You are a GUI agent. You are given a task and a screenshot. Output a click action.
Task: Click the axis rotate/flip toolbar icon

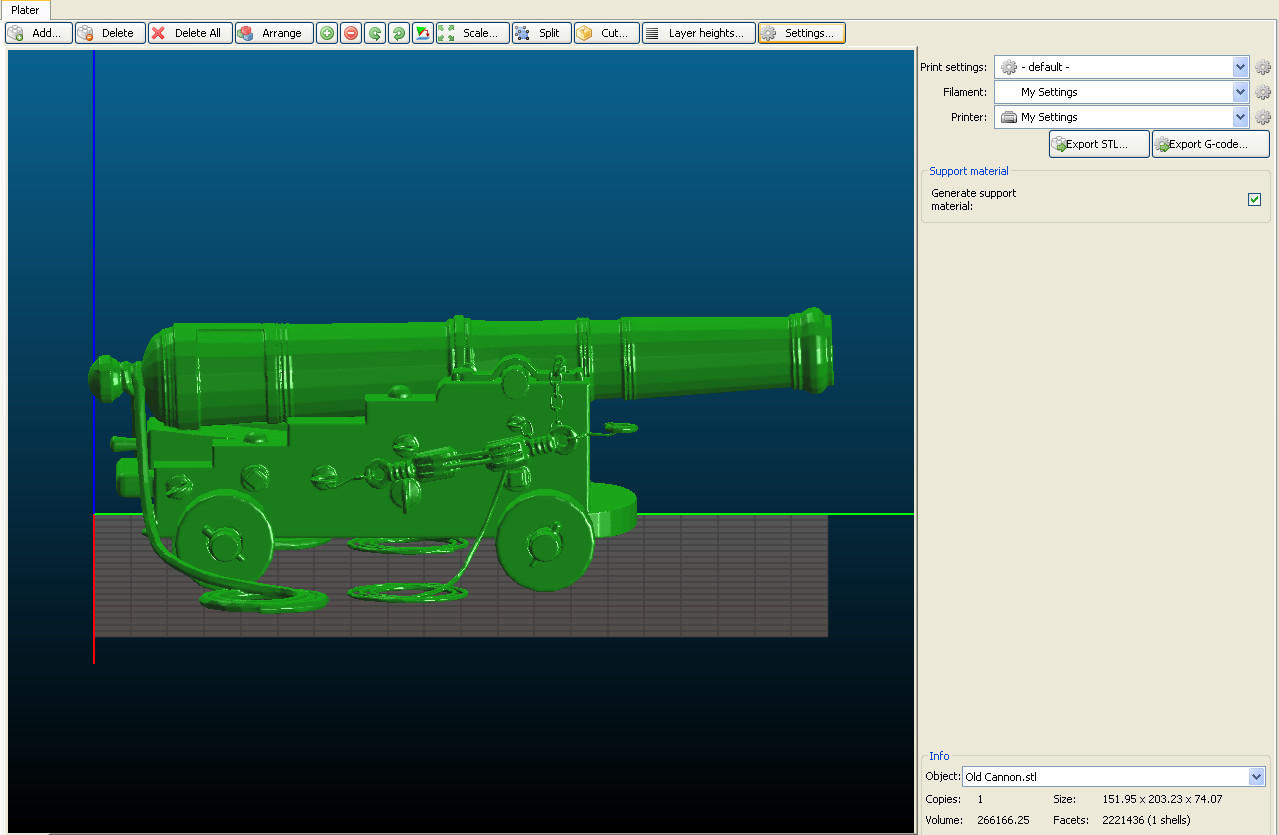pos(423,33)
